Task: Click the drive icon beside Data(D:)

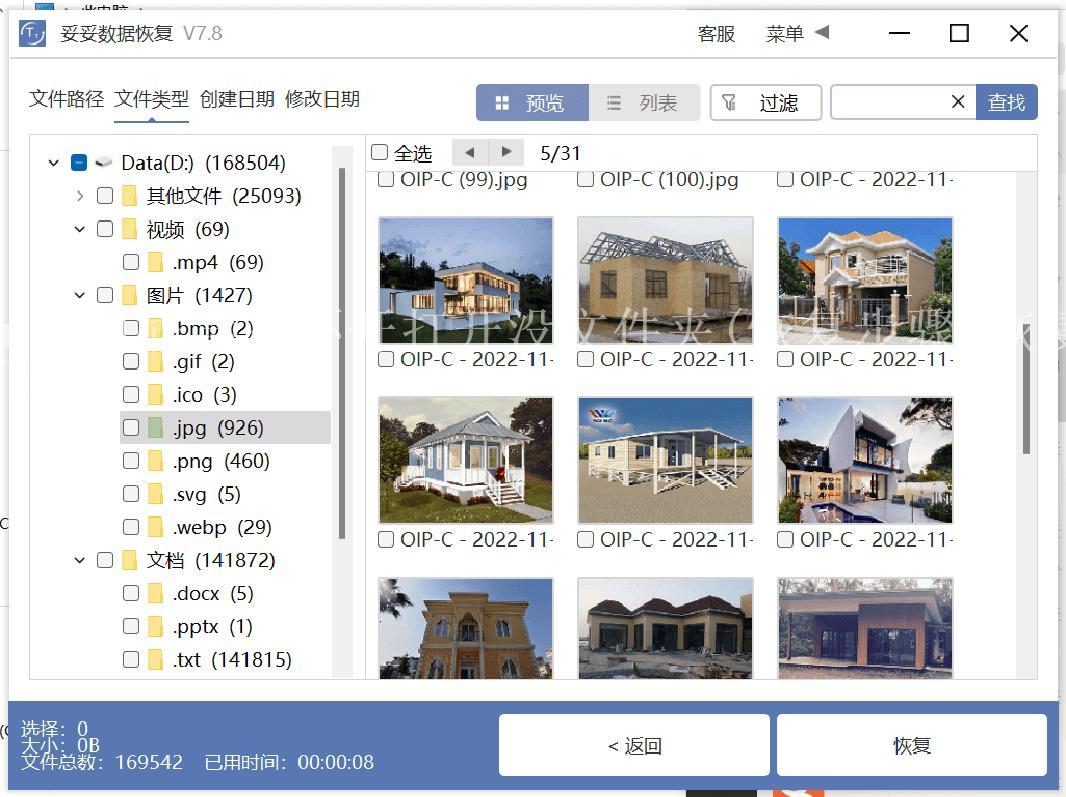Action: pyautogui.click(x=103, y=163)
